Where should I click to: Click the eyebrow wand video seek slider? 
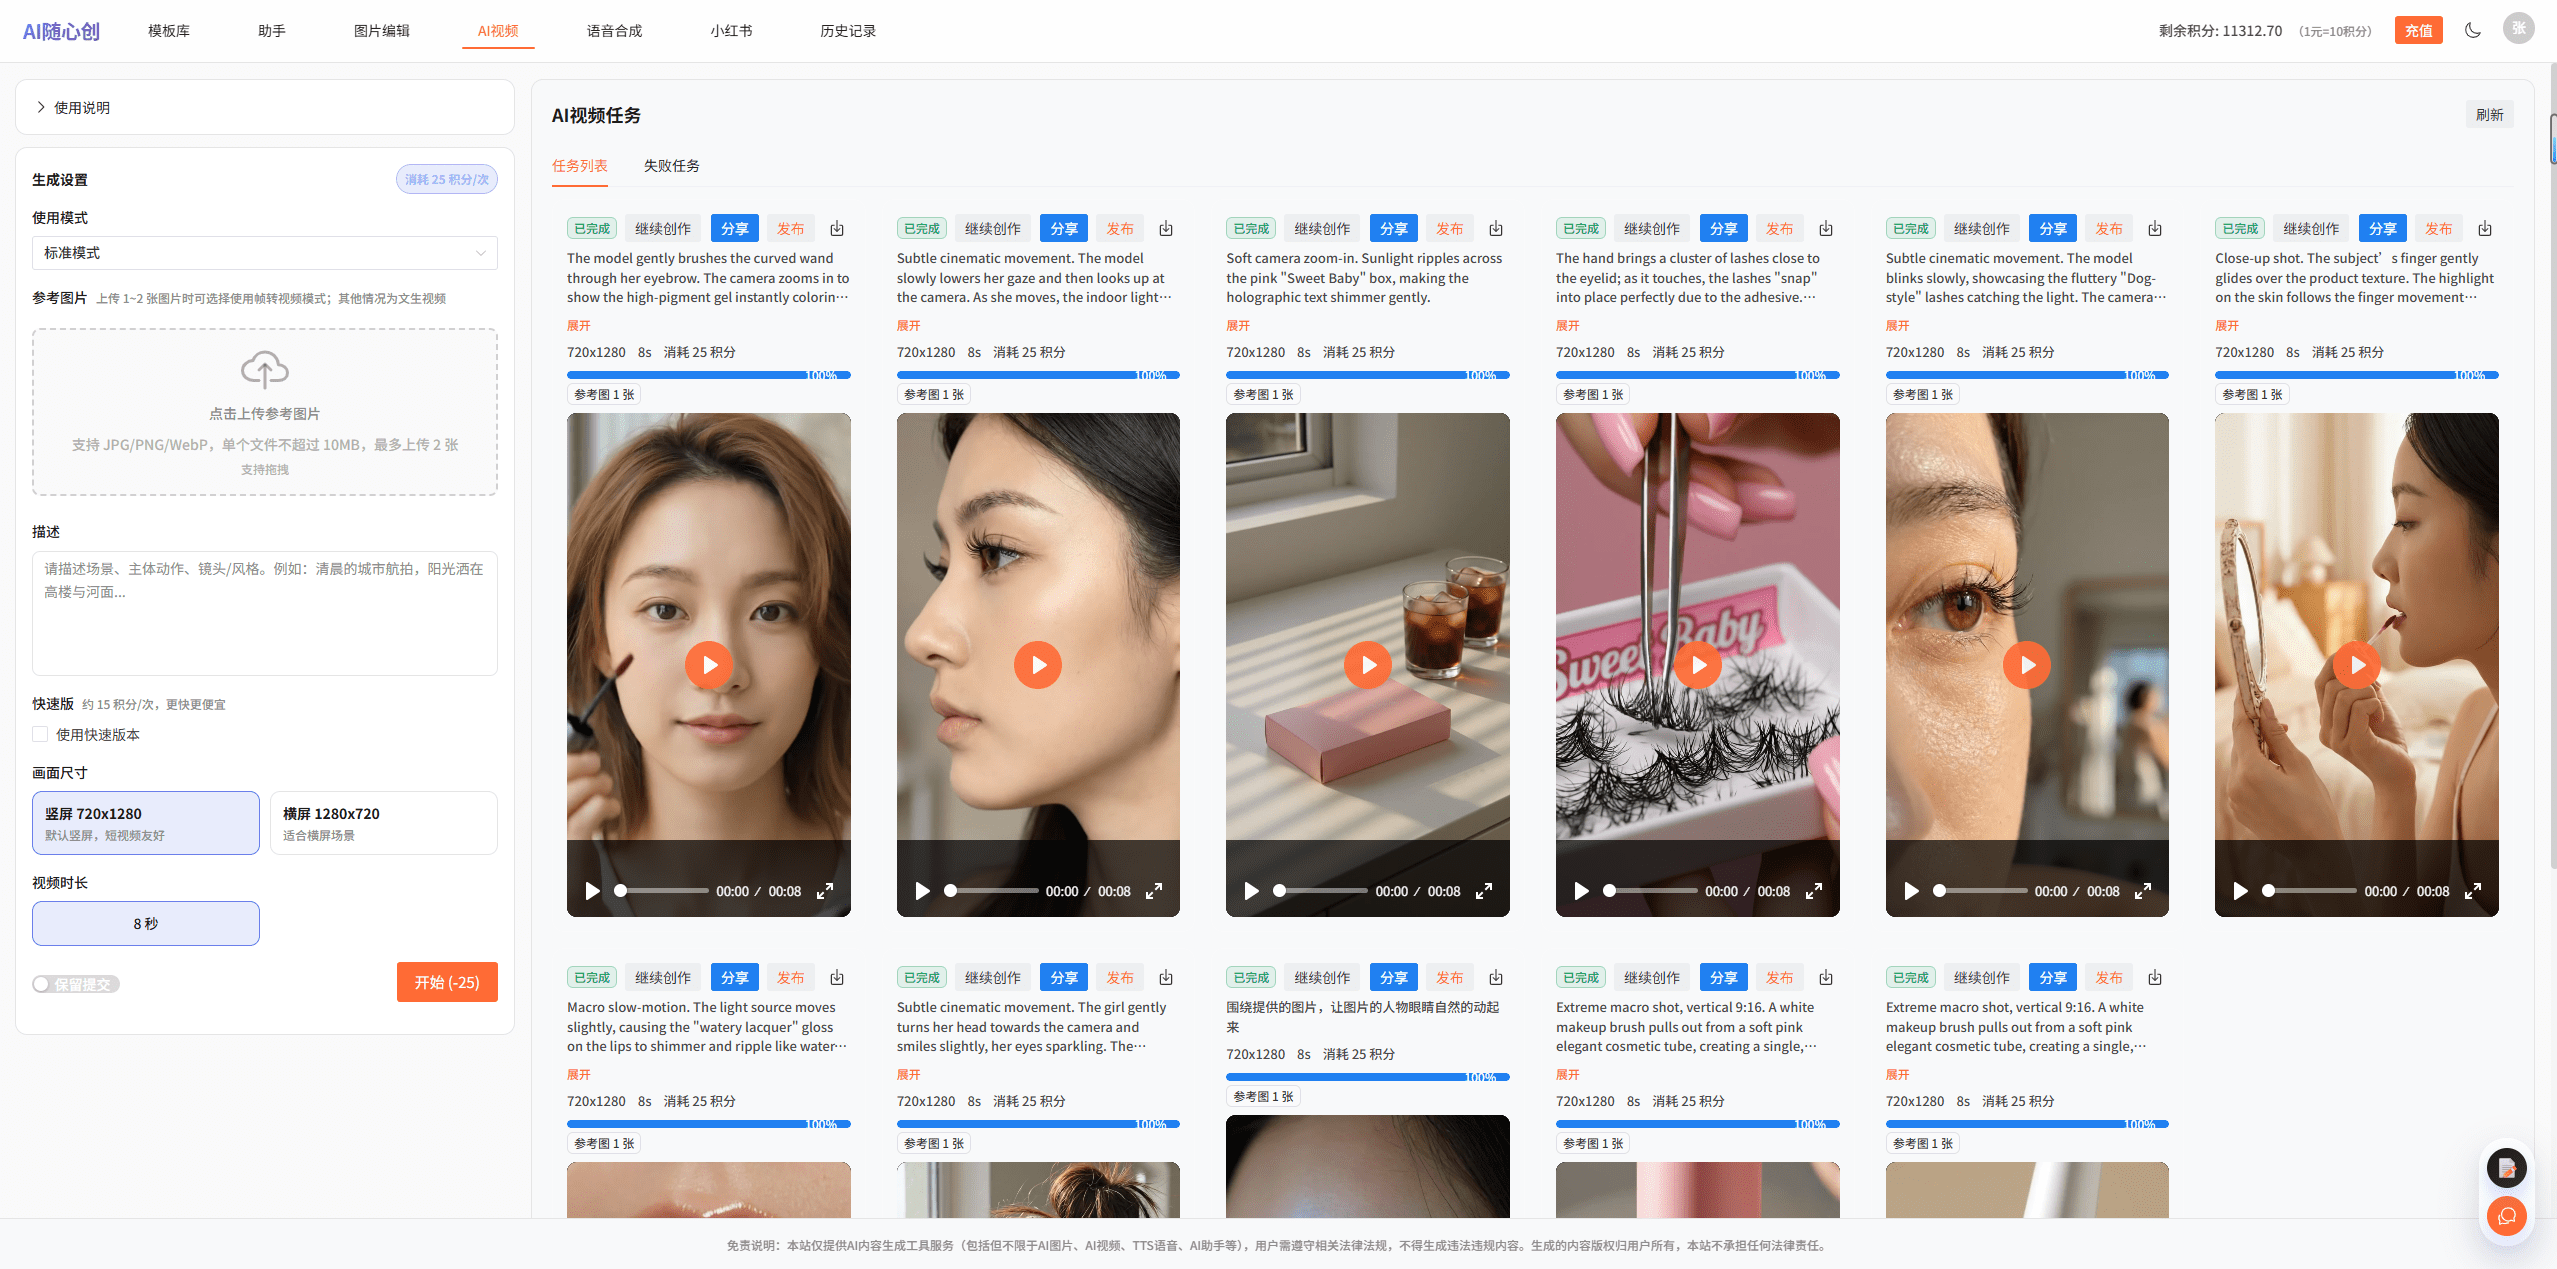[x=661, y=890]
